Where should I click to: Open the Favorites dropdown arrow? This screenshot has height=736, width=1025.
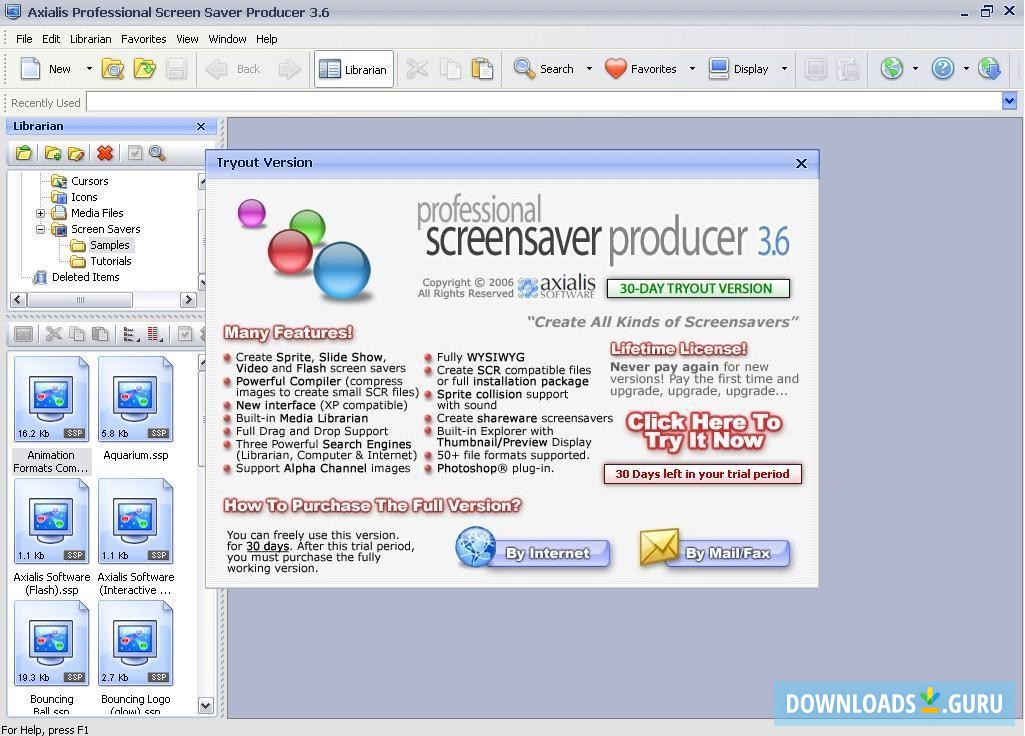point(692,69)
